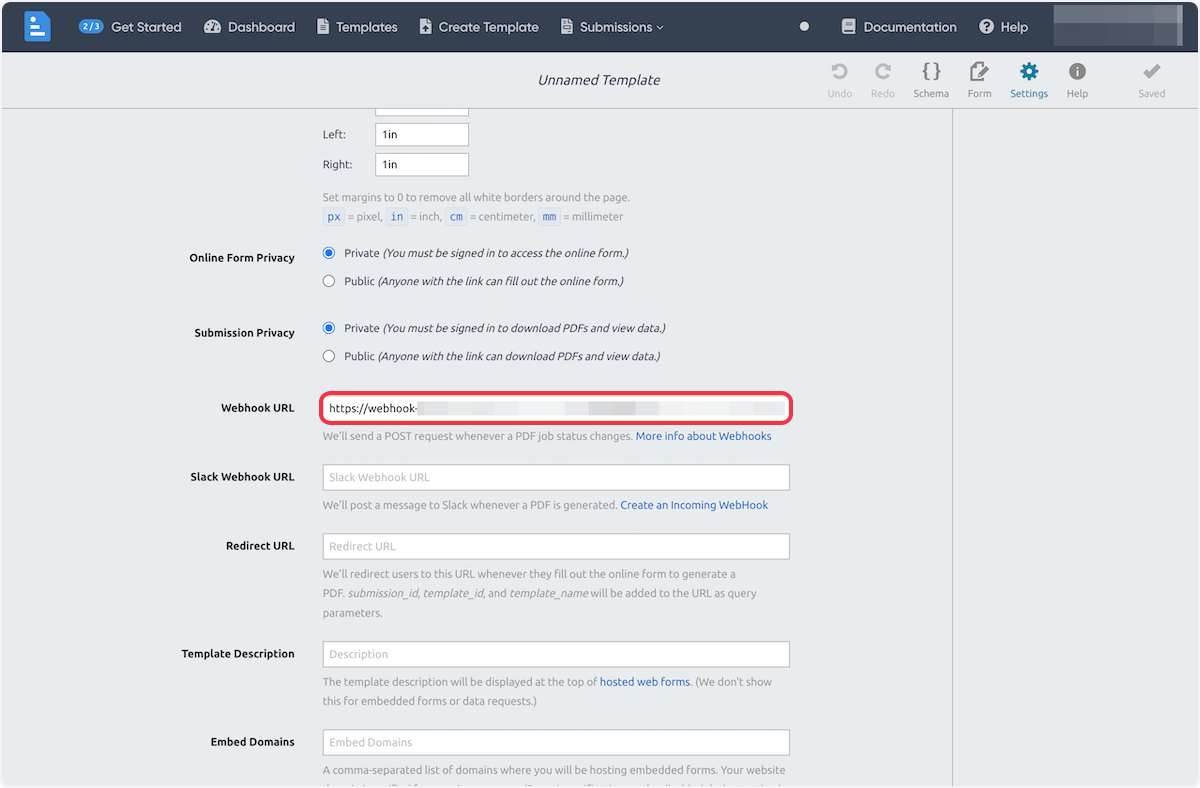Select Private for Online Form Privacy
This screenshot has height=788, width=1200.
click(x=329, y=253)
